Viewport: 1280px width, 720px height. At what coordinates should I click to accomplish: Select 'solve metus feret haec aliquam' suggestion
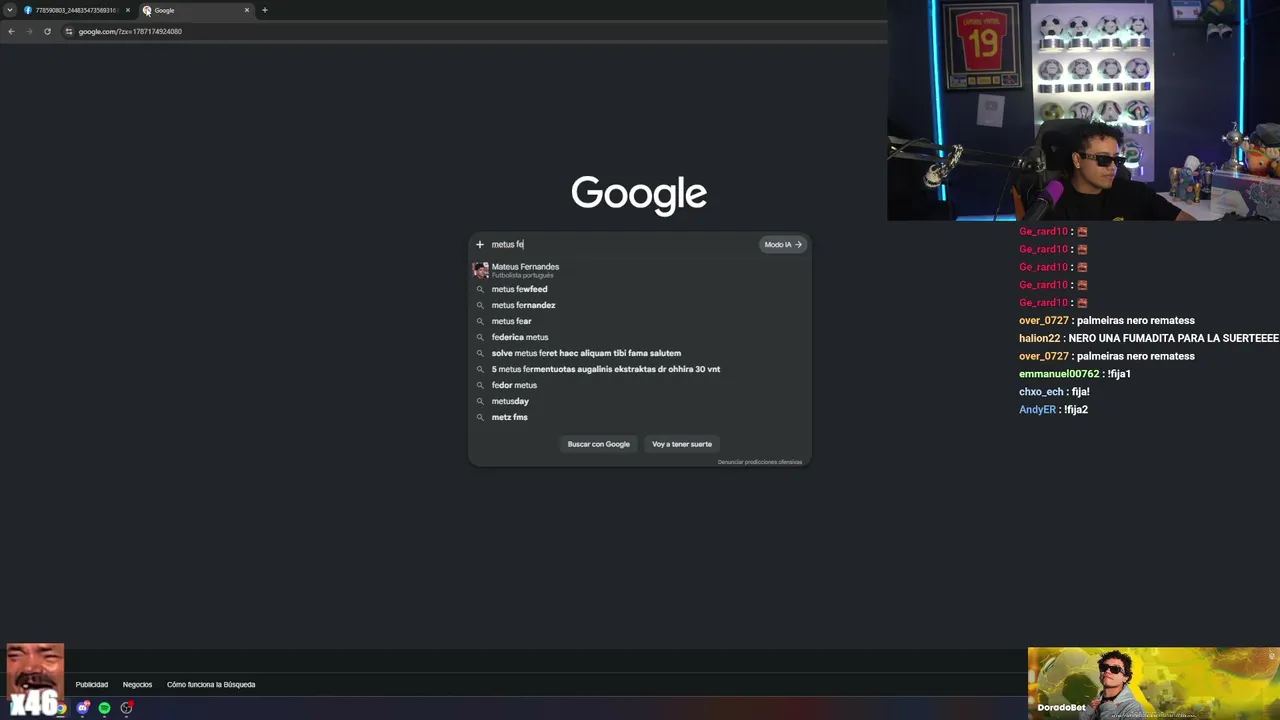pyautogui.click(x=640, y=353)
